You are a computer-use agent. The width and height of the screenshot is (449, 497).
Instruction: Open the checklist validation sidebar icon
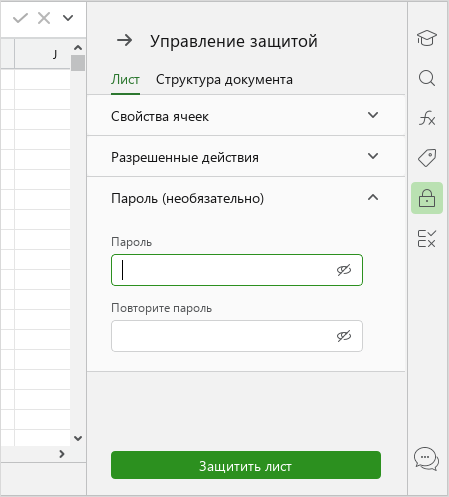(x=427, y=238)
